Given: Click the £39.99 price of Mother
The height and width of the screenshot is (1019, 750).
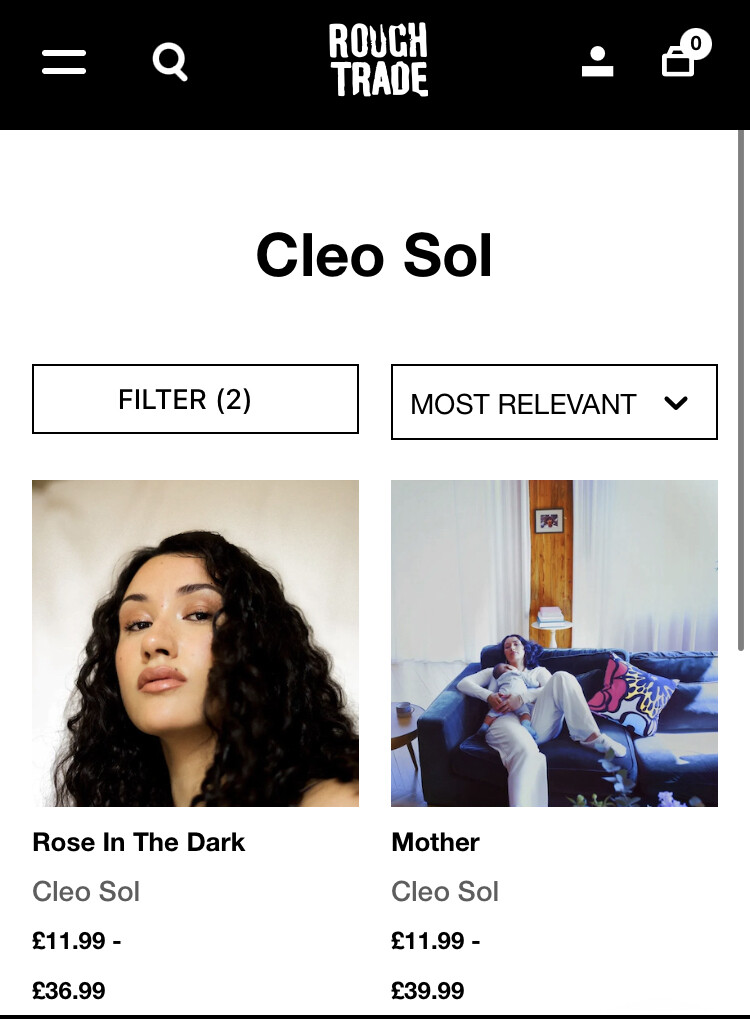Looking at the screenshot, I should coord(428,991).
